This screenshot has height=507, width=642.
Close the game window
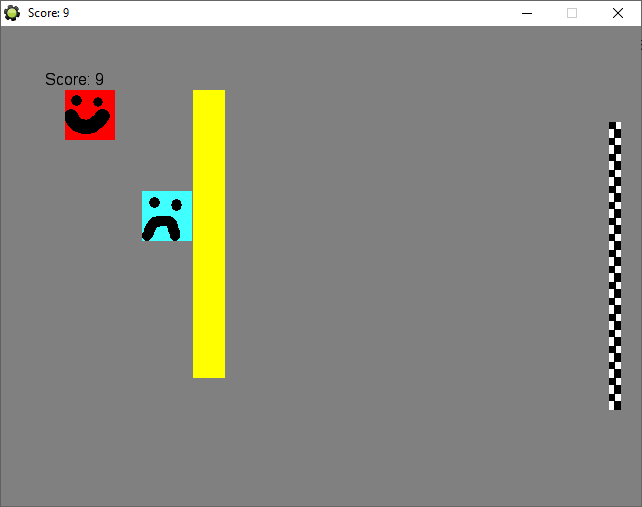click(x=618, y=13)
